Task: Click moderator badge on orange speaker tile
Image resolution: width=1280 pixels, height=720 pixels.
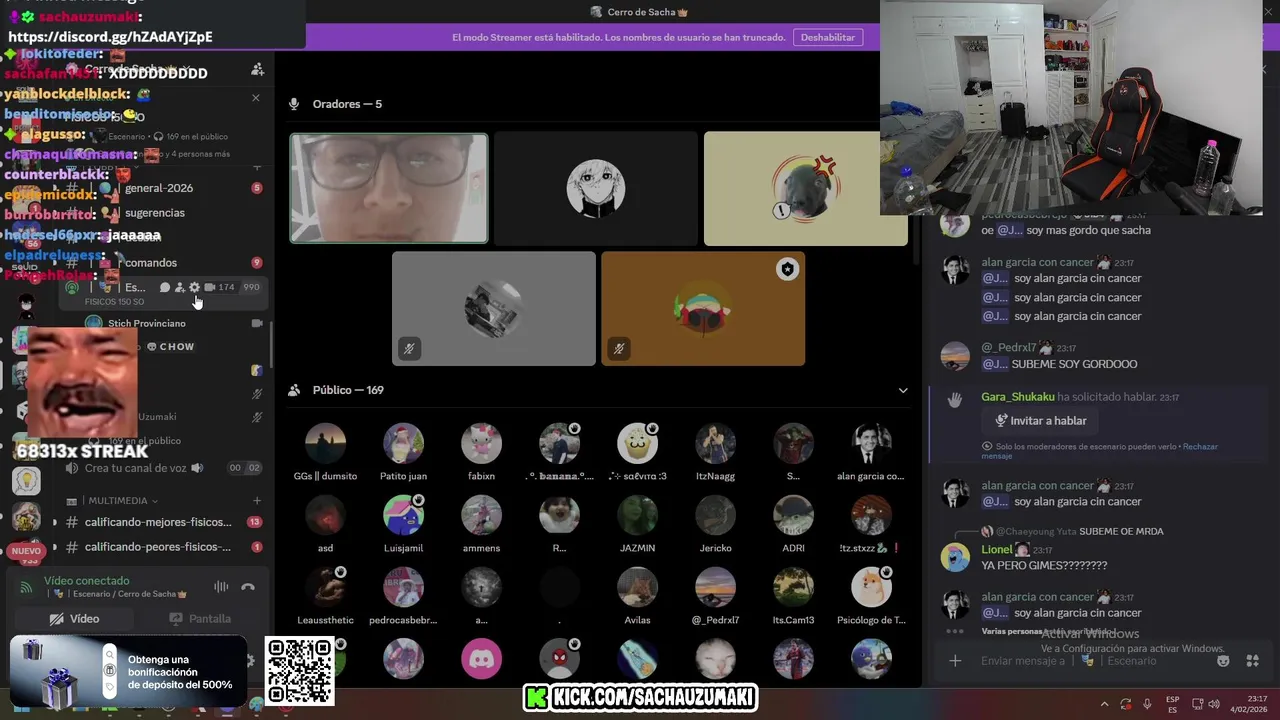Action: click(788, 269)
